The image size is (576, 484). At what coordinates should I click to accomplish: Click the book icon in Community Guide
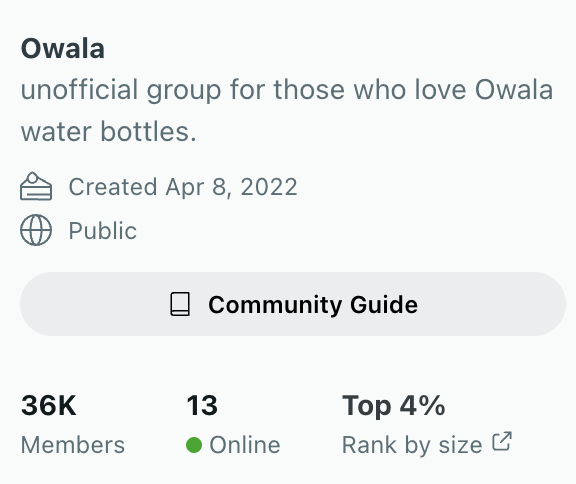point(180,304)
